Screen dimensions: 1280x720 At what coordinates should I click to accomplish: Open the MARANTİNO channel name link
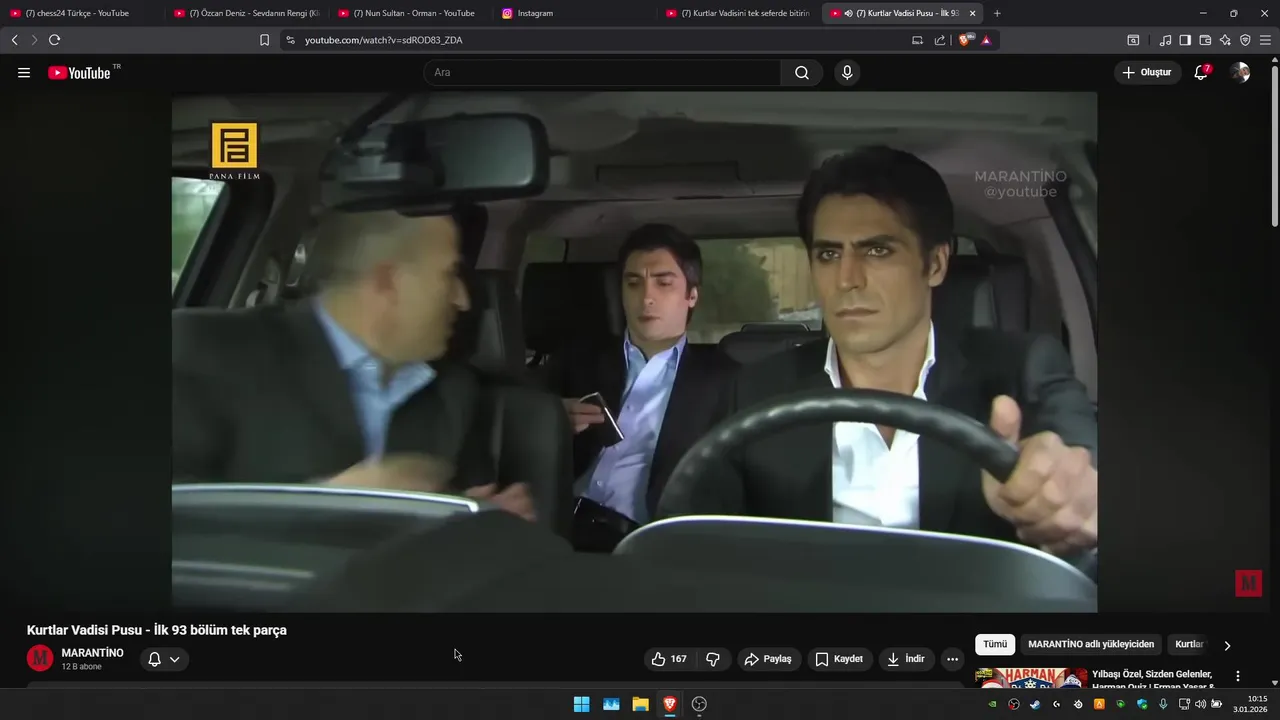(x=93, y=653)
